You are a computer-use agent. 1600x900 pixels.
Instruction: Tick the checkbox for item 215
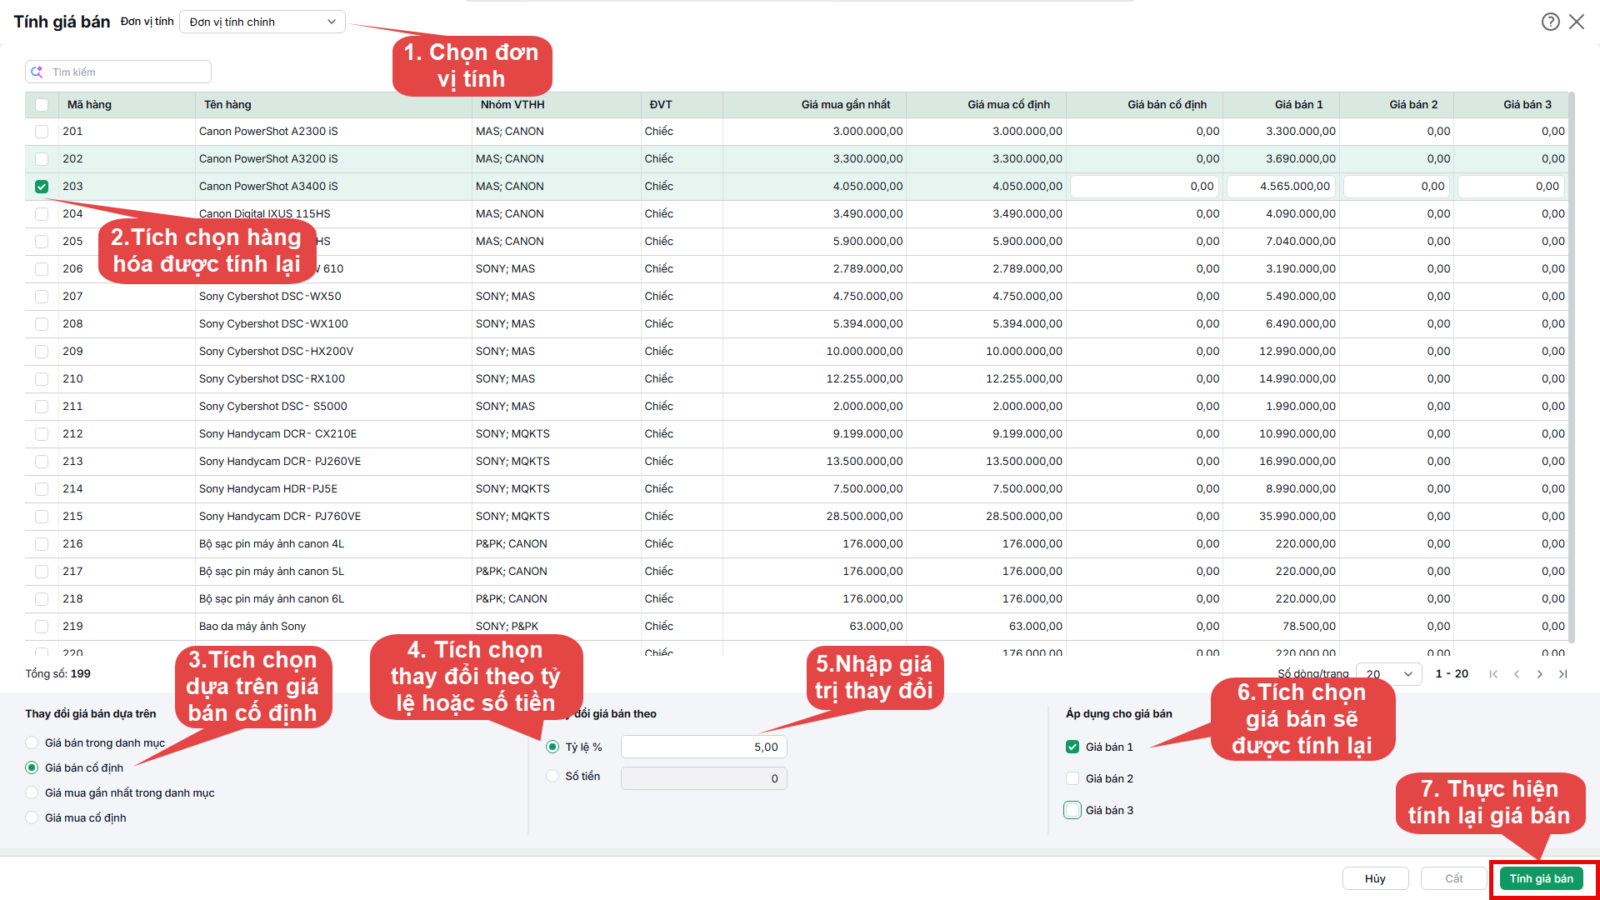point(41,517)
